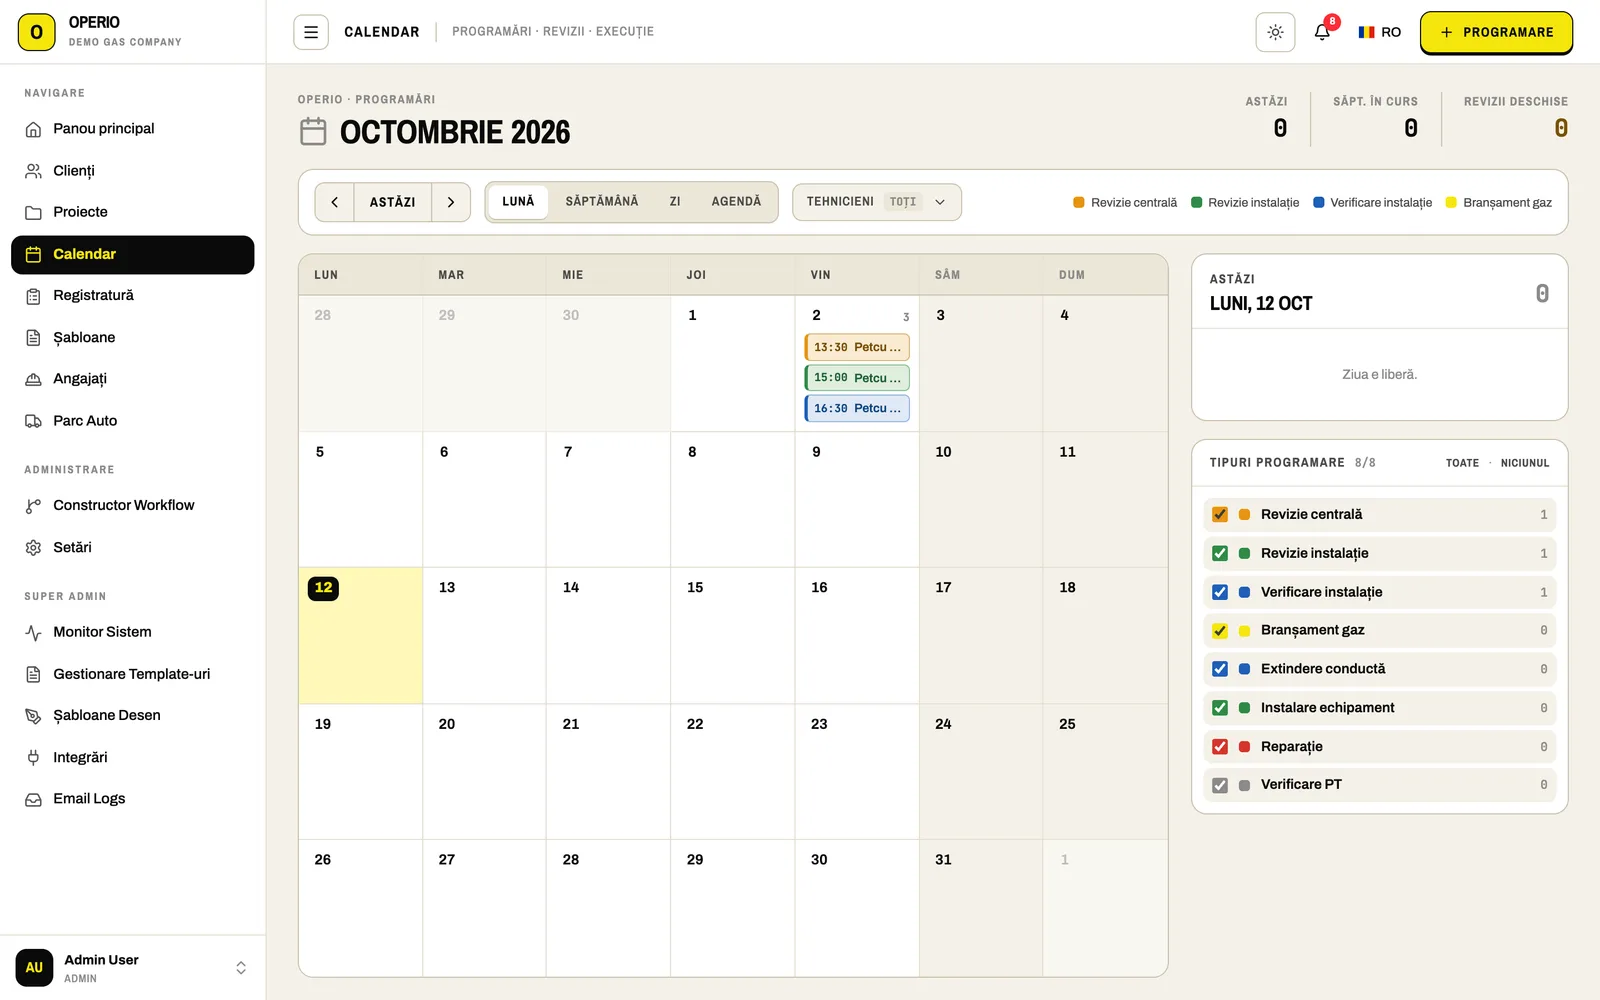
Task: Click Toate in Tipuri Programare
Action: tap(1462, 463)
